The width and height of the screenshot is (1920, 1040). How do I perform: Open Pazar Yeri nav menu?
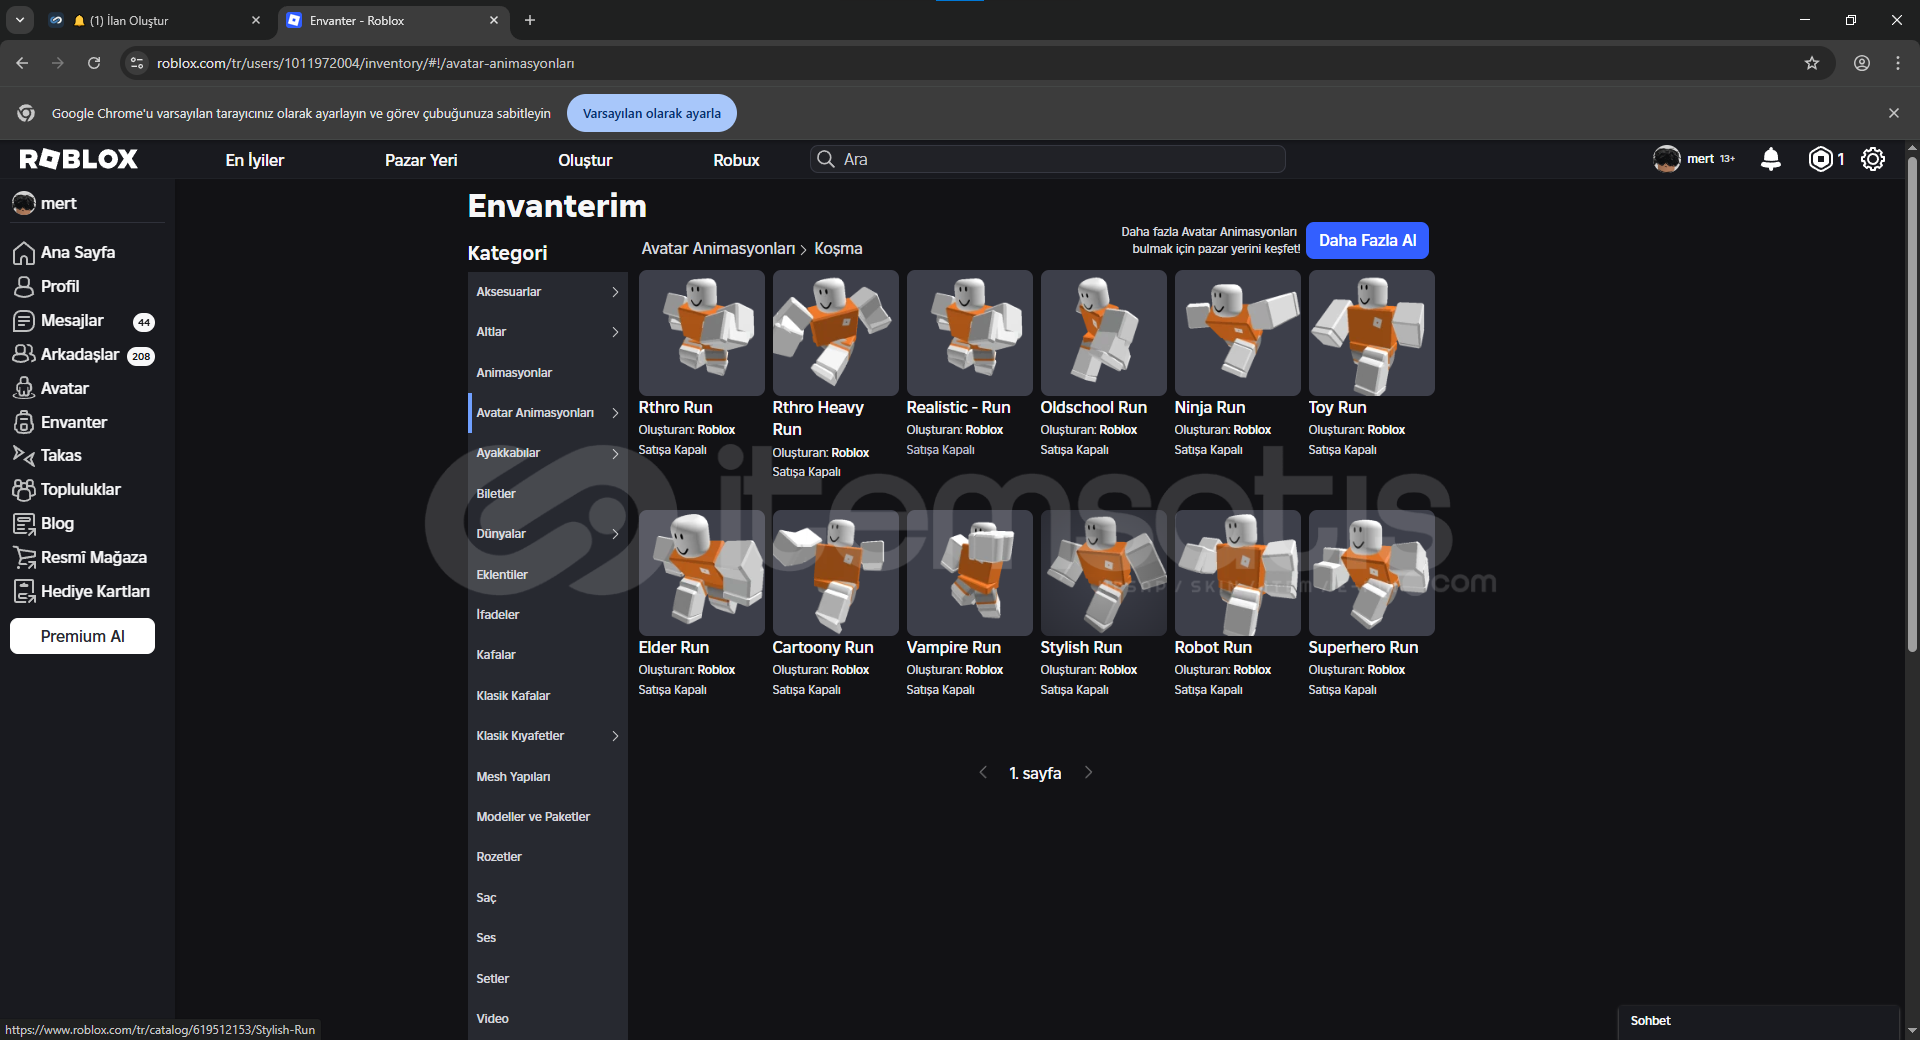[x=421, y=160]
